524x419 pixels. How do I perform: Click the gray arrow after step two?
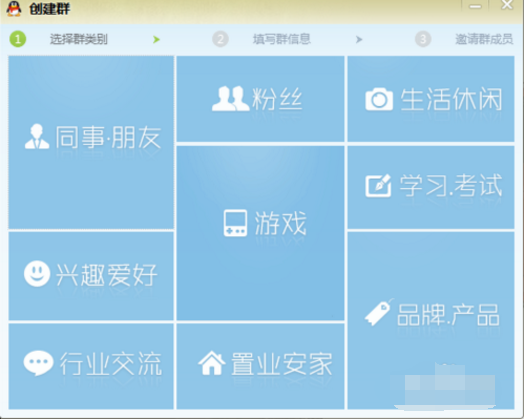coord(359,39)
